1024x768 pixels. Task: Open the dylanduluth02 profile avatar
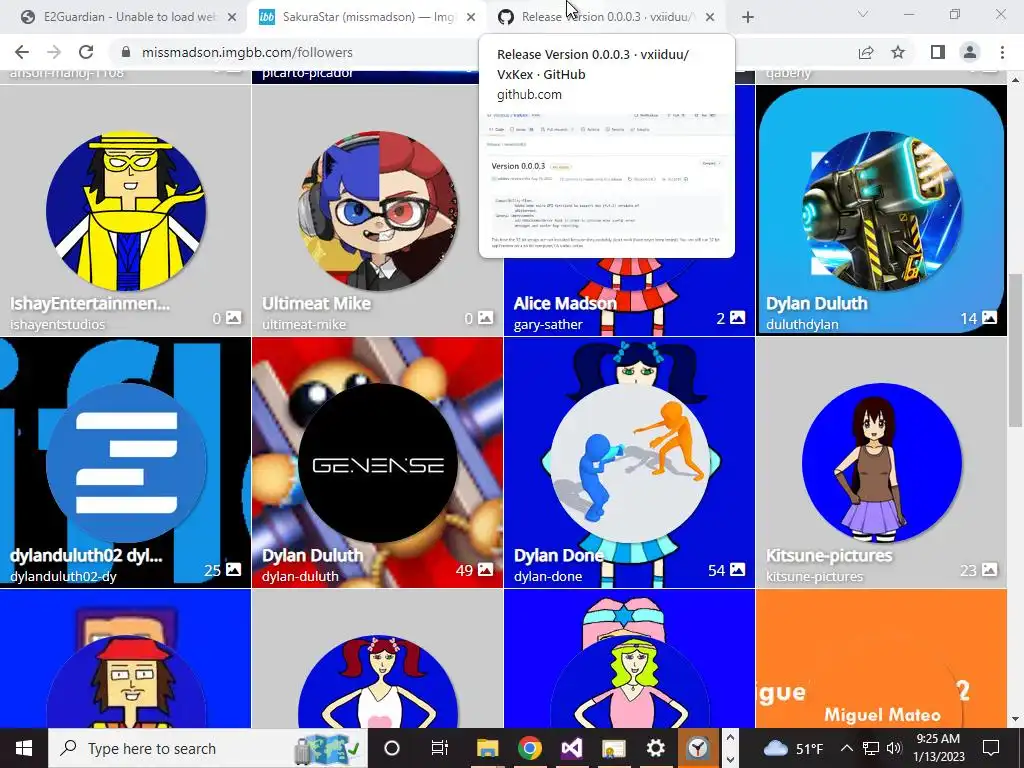[x=126, y=463]
